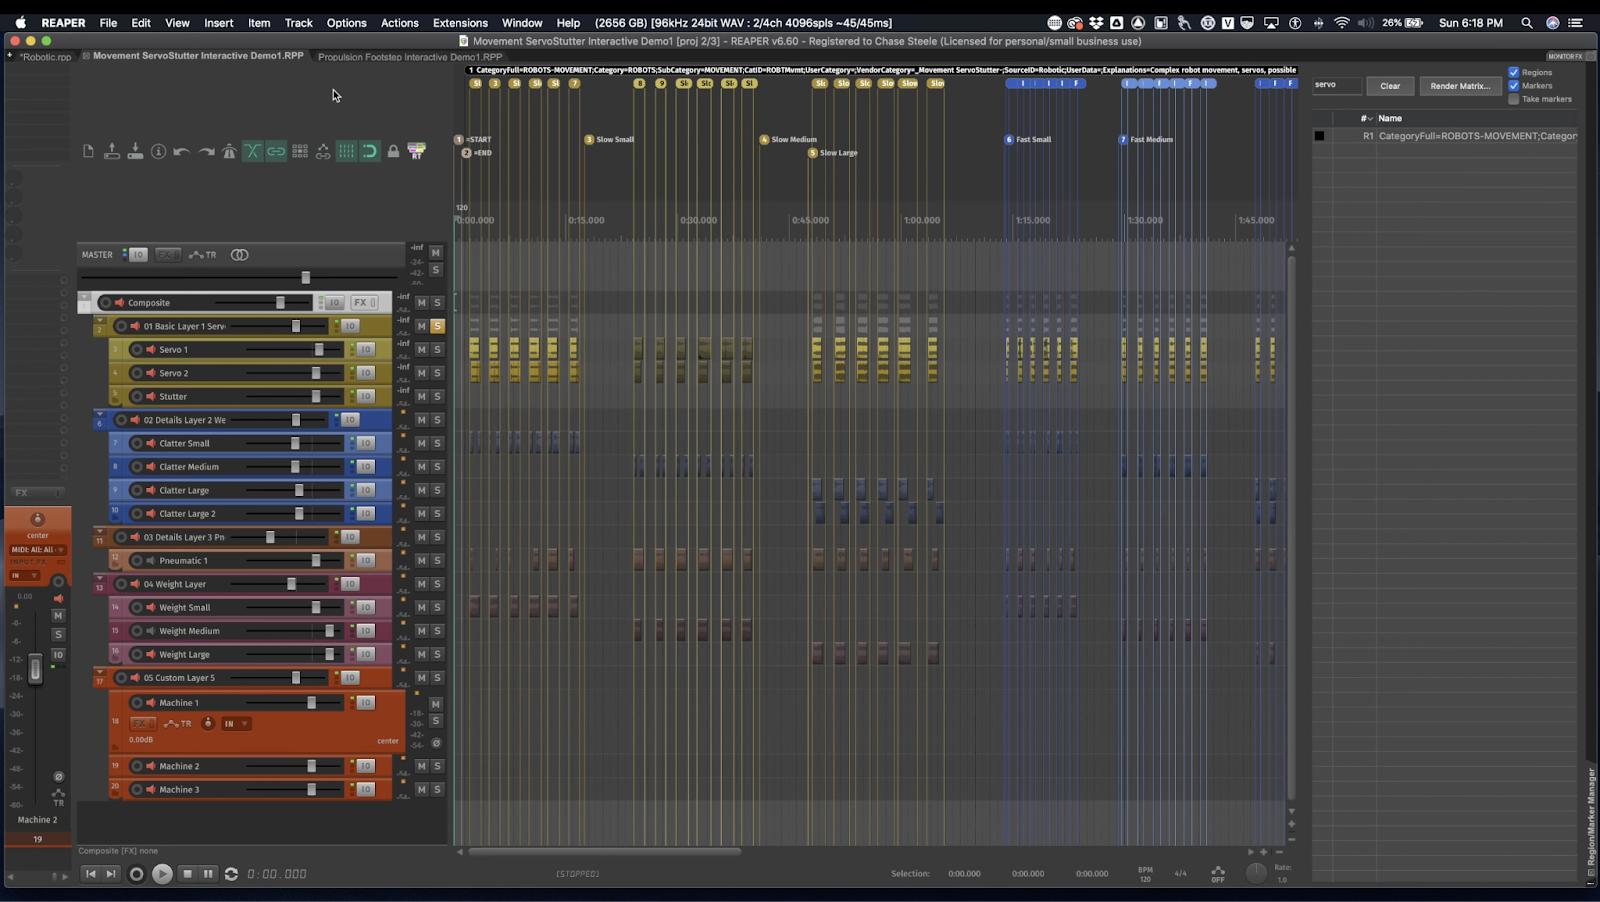Go to project end transport button
Viewport: 1600px width, 902px height.
tap(111, 874)
